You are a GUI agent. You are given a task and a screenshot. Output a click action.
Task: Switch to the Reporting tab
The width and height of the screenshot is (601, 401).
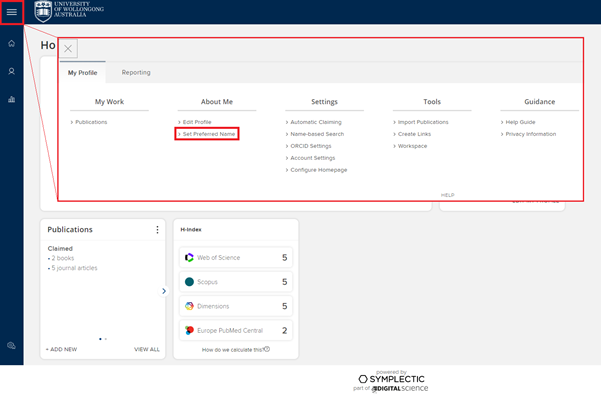point(136,72)
